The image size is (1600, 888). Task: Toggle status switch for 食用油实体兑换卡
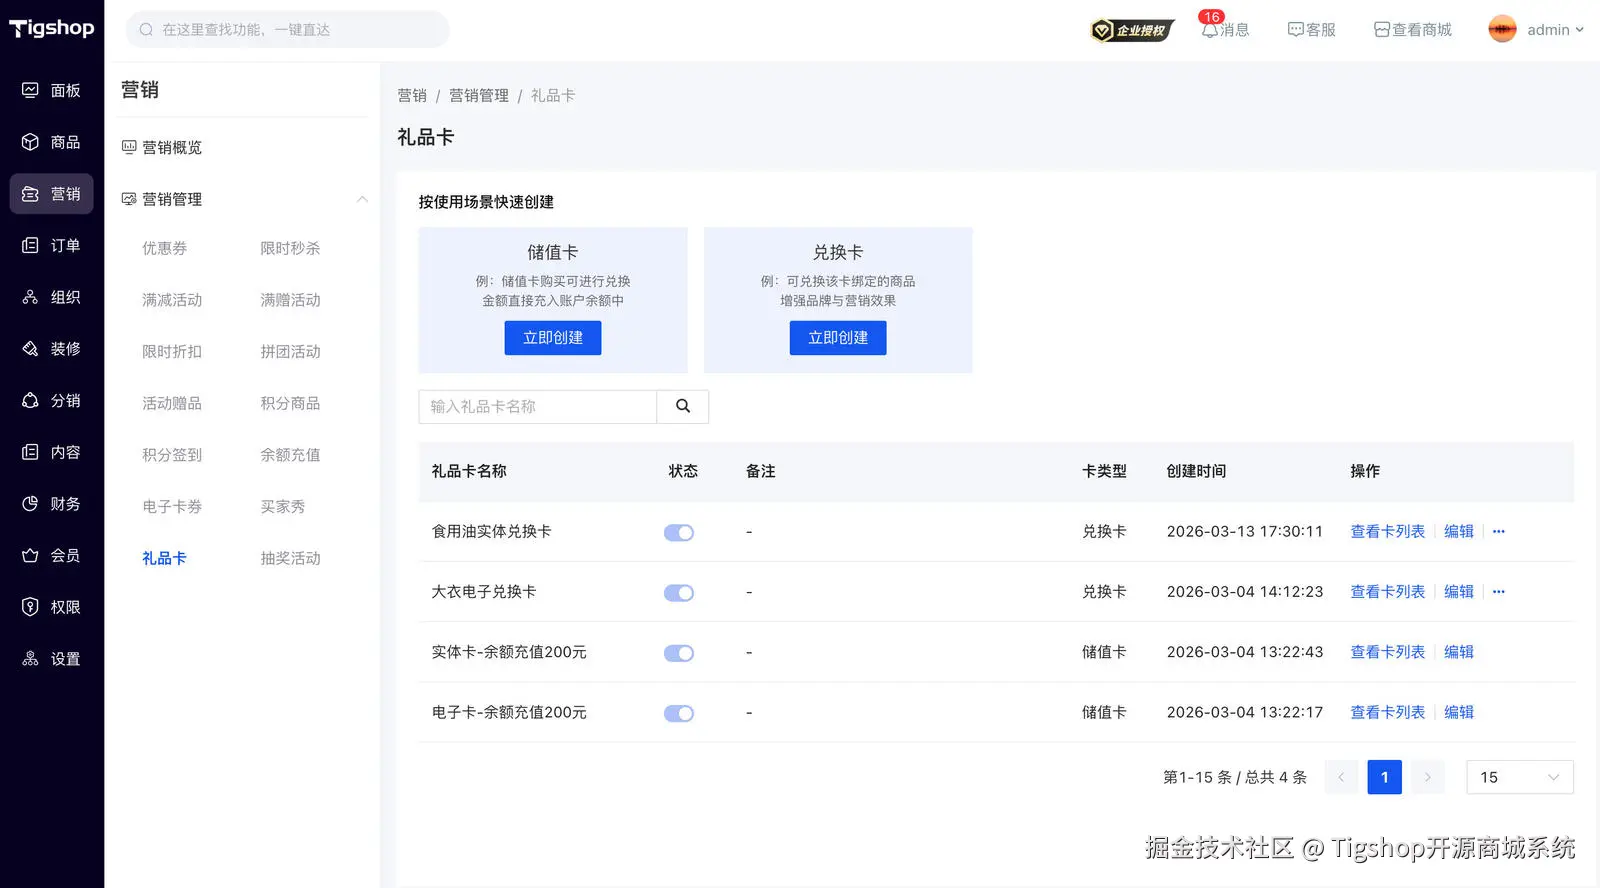[679, 533]
